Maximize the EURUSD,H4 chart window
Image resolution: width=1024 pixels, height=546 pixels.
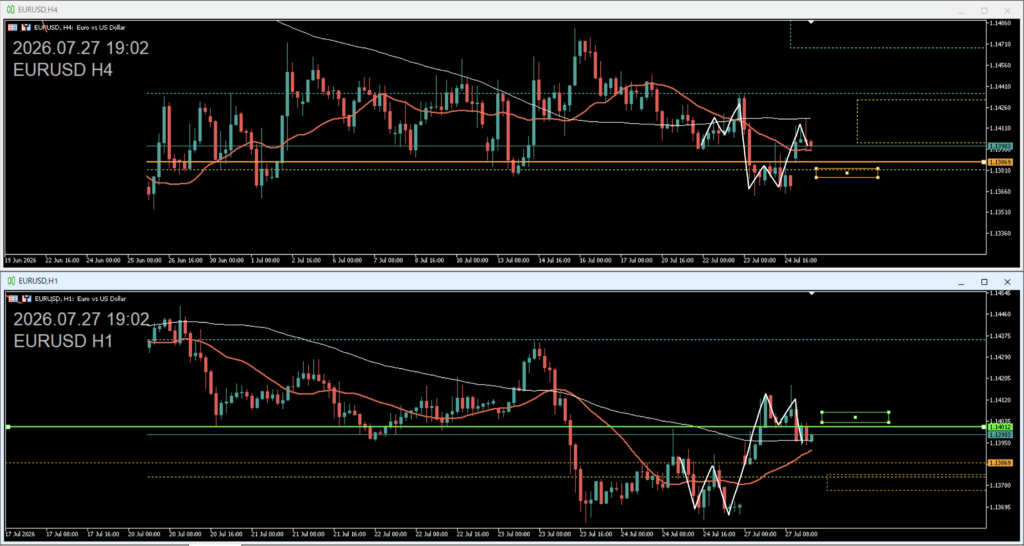[984, 10]
